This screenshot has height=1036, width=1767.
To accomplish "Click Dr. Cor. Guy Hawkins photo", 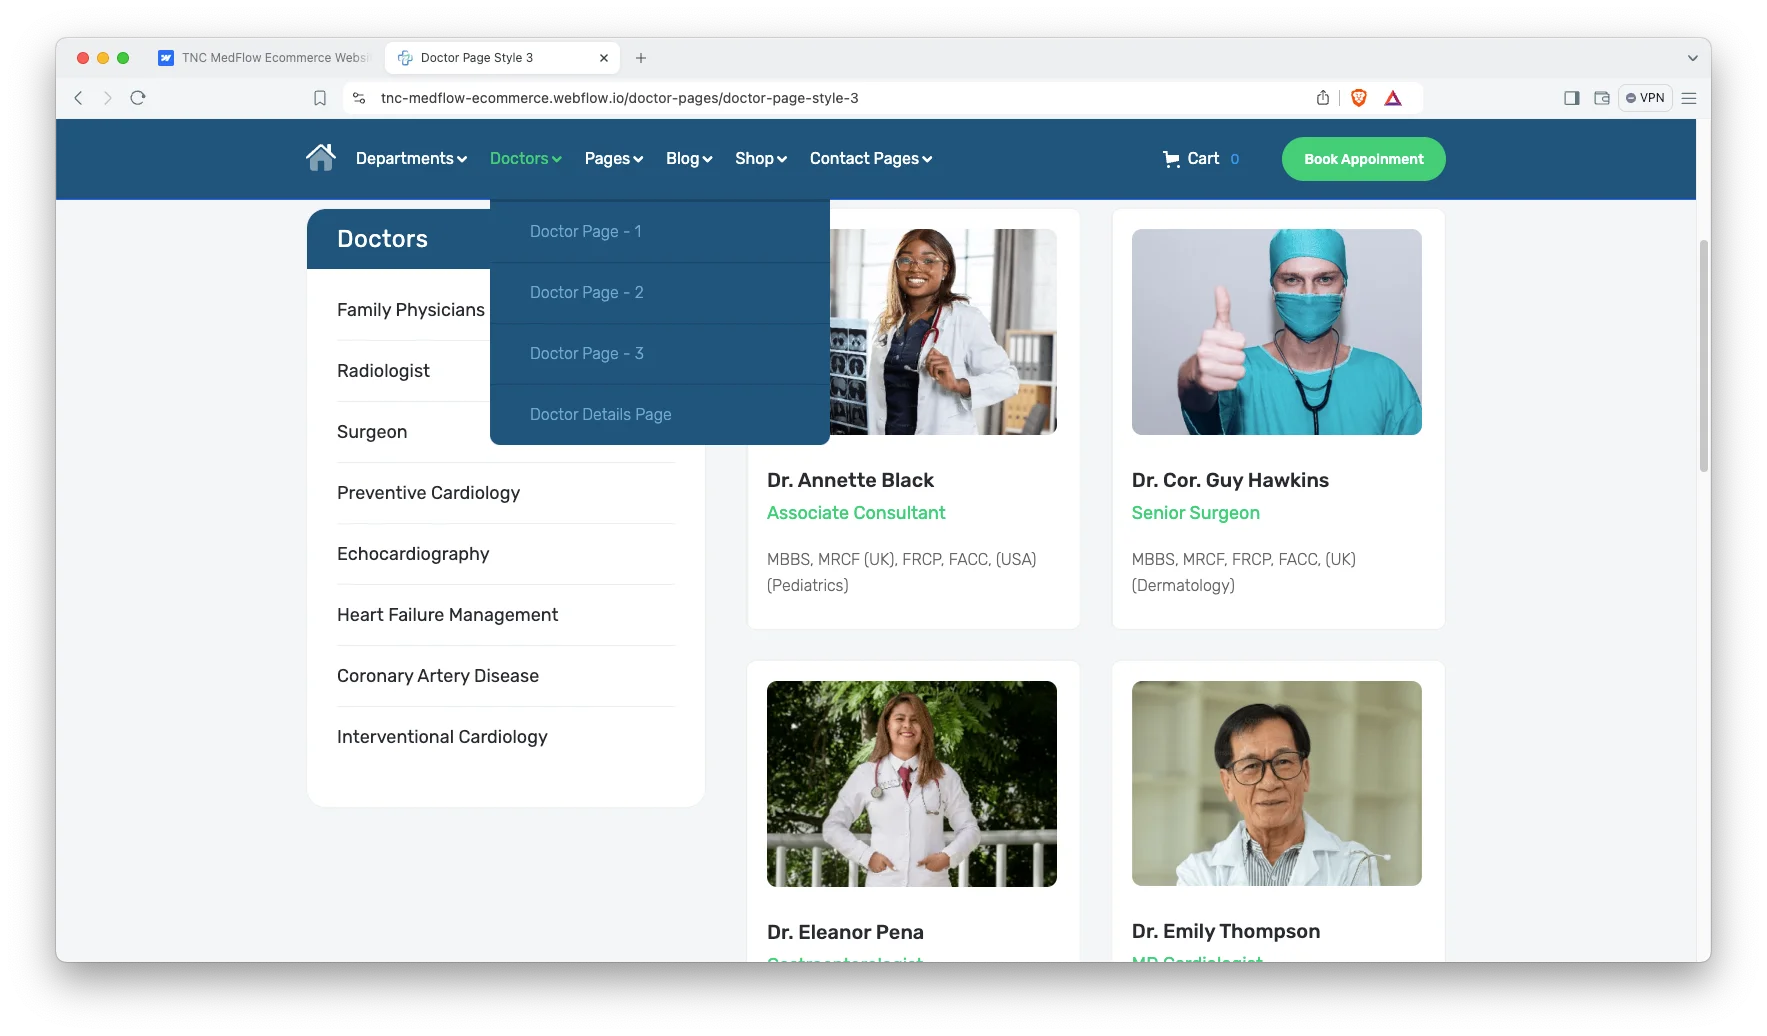I will pos(1276,332).
